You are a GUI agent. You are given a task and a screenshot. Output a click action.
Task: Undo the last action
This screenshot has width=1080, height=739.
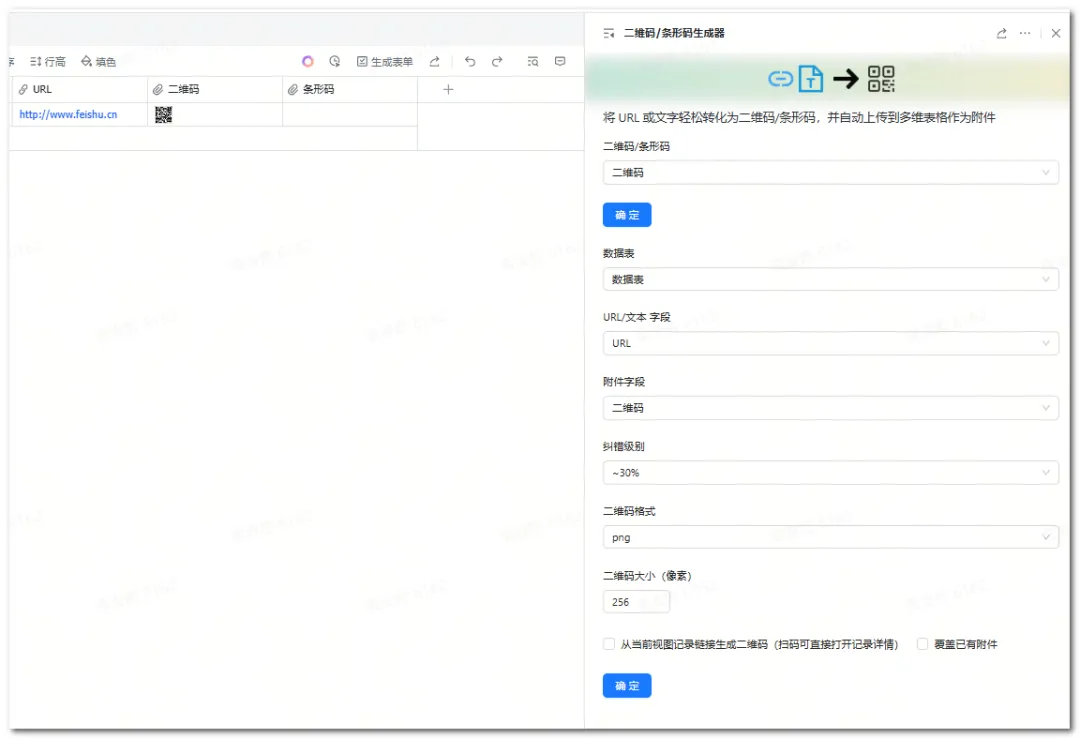tap(470, 61)
